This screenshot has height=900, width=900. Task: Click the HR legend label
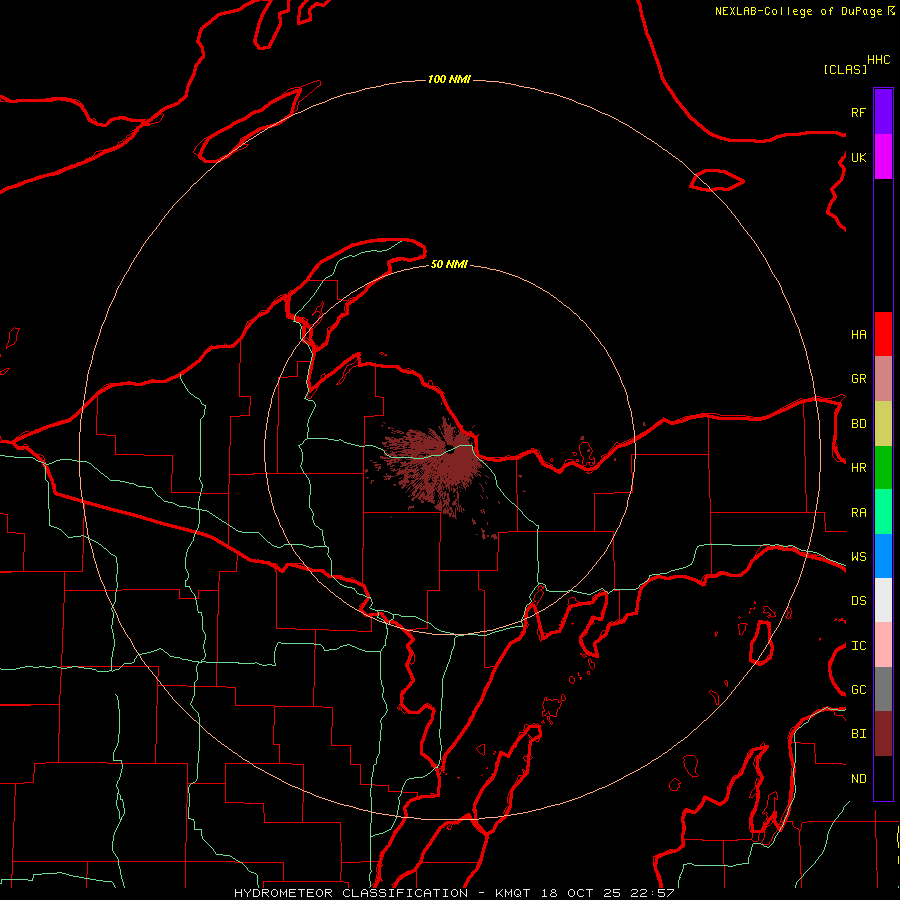click(858, 468)
